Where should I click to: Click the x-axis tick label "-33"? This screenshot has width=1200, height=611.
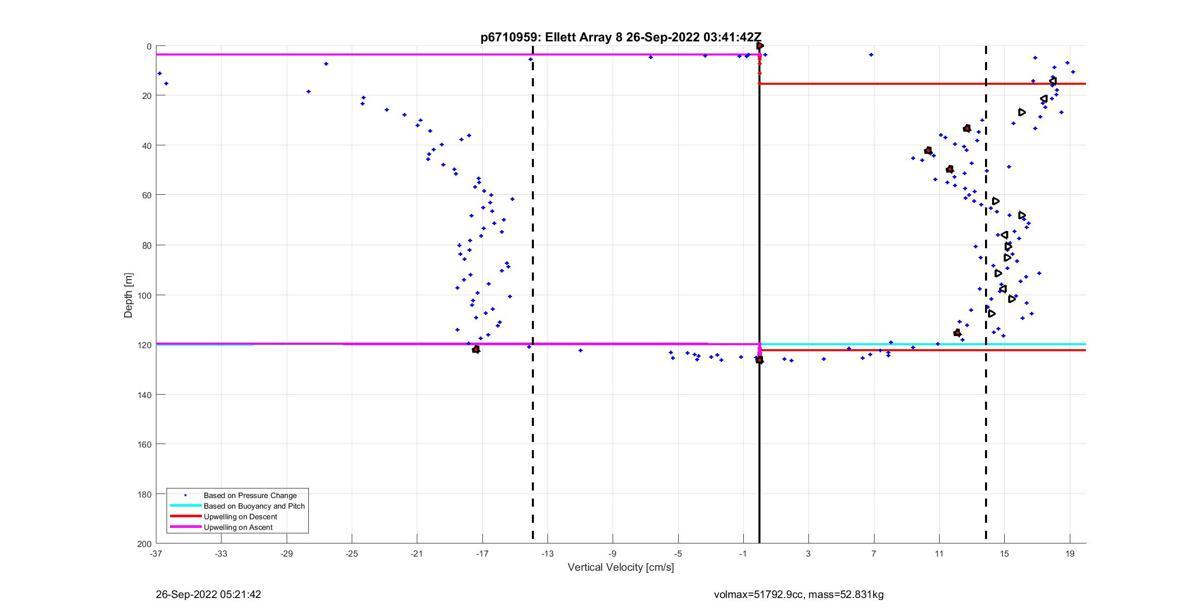pyautogui.click(x=221, y=553)
